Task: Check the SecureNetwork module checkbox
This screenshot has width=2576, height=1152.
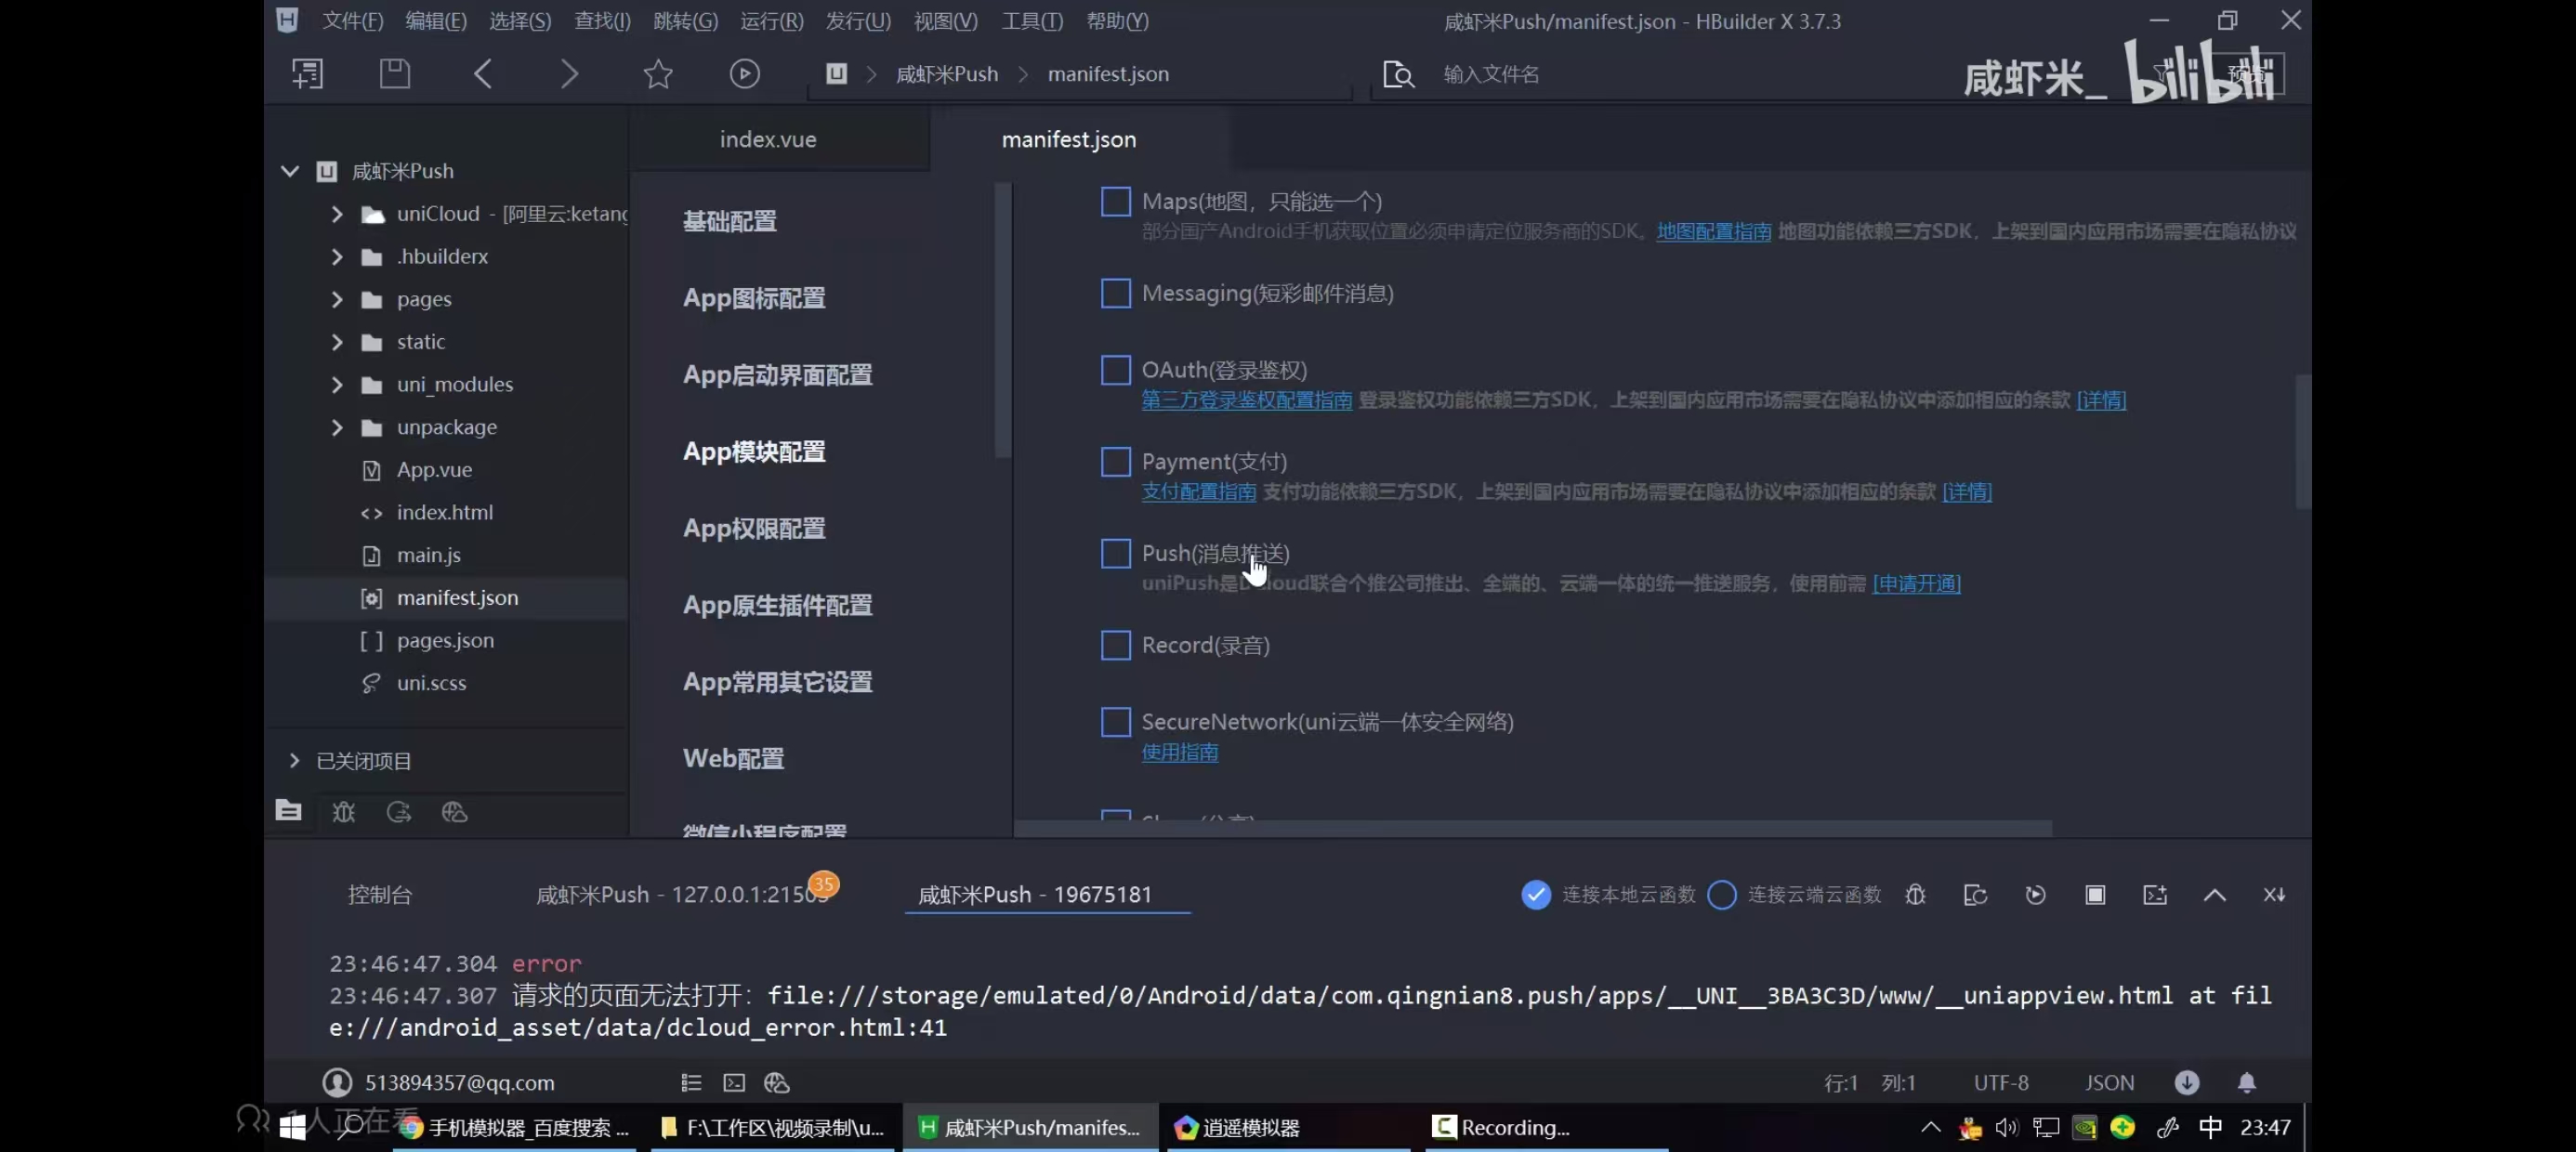Action: (1116, 723)
